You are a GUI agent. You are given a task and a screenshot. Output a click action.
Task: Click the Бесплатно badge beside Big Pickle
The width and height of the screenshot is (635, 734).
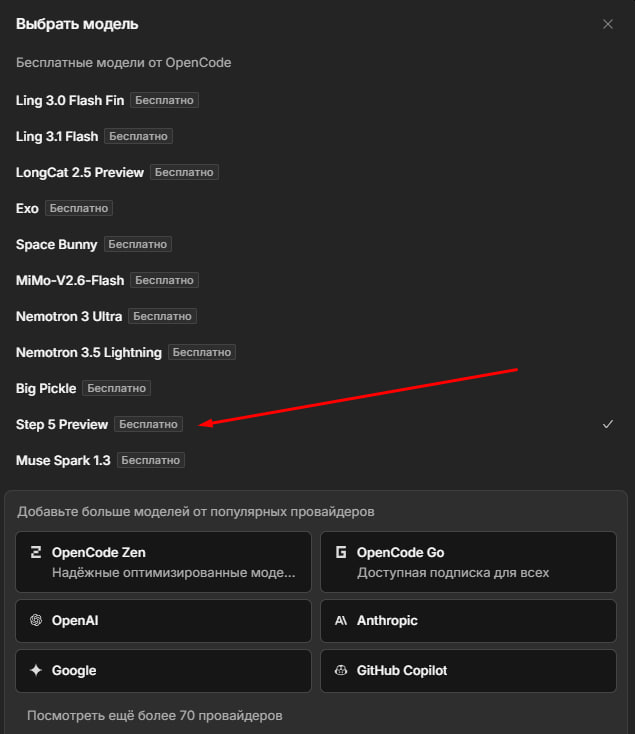click(x=117, y=389)
